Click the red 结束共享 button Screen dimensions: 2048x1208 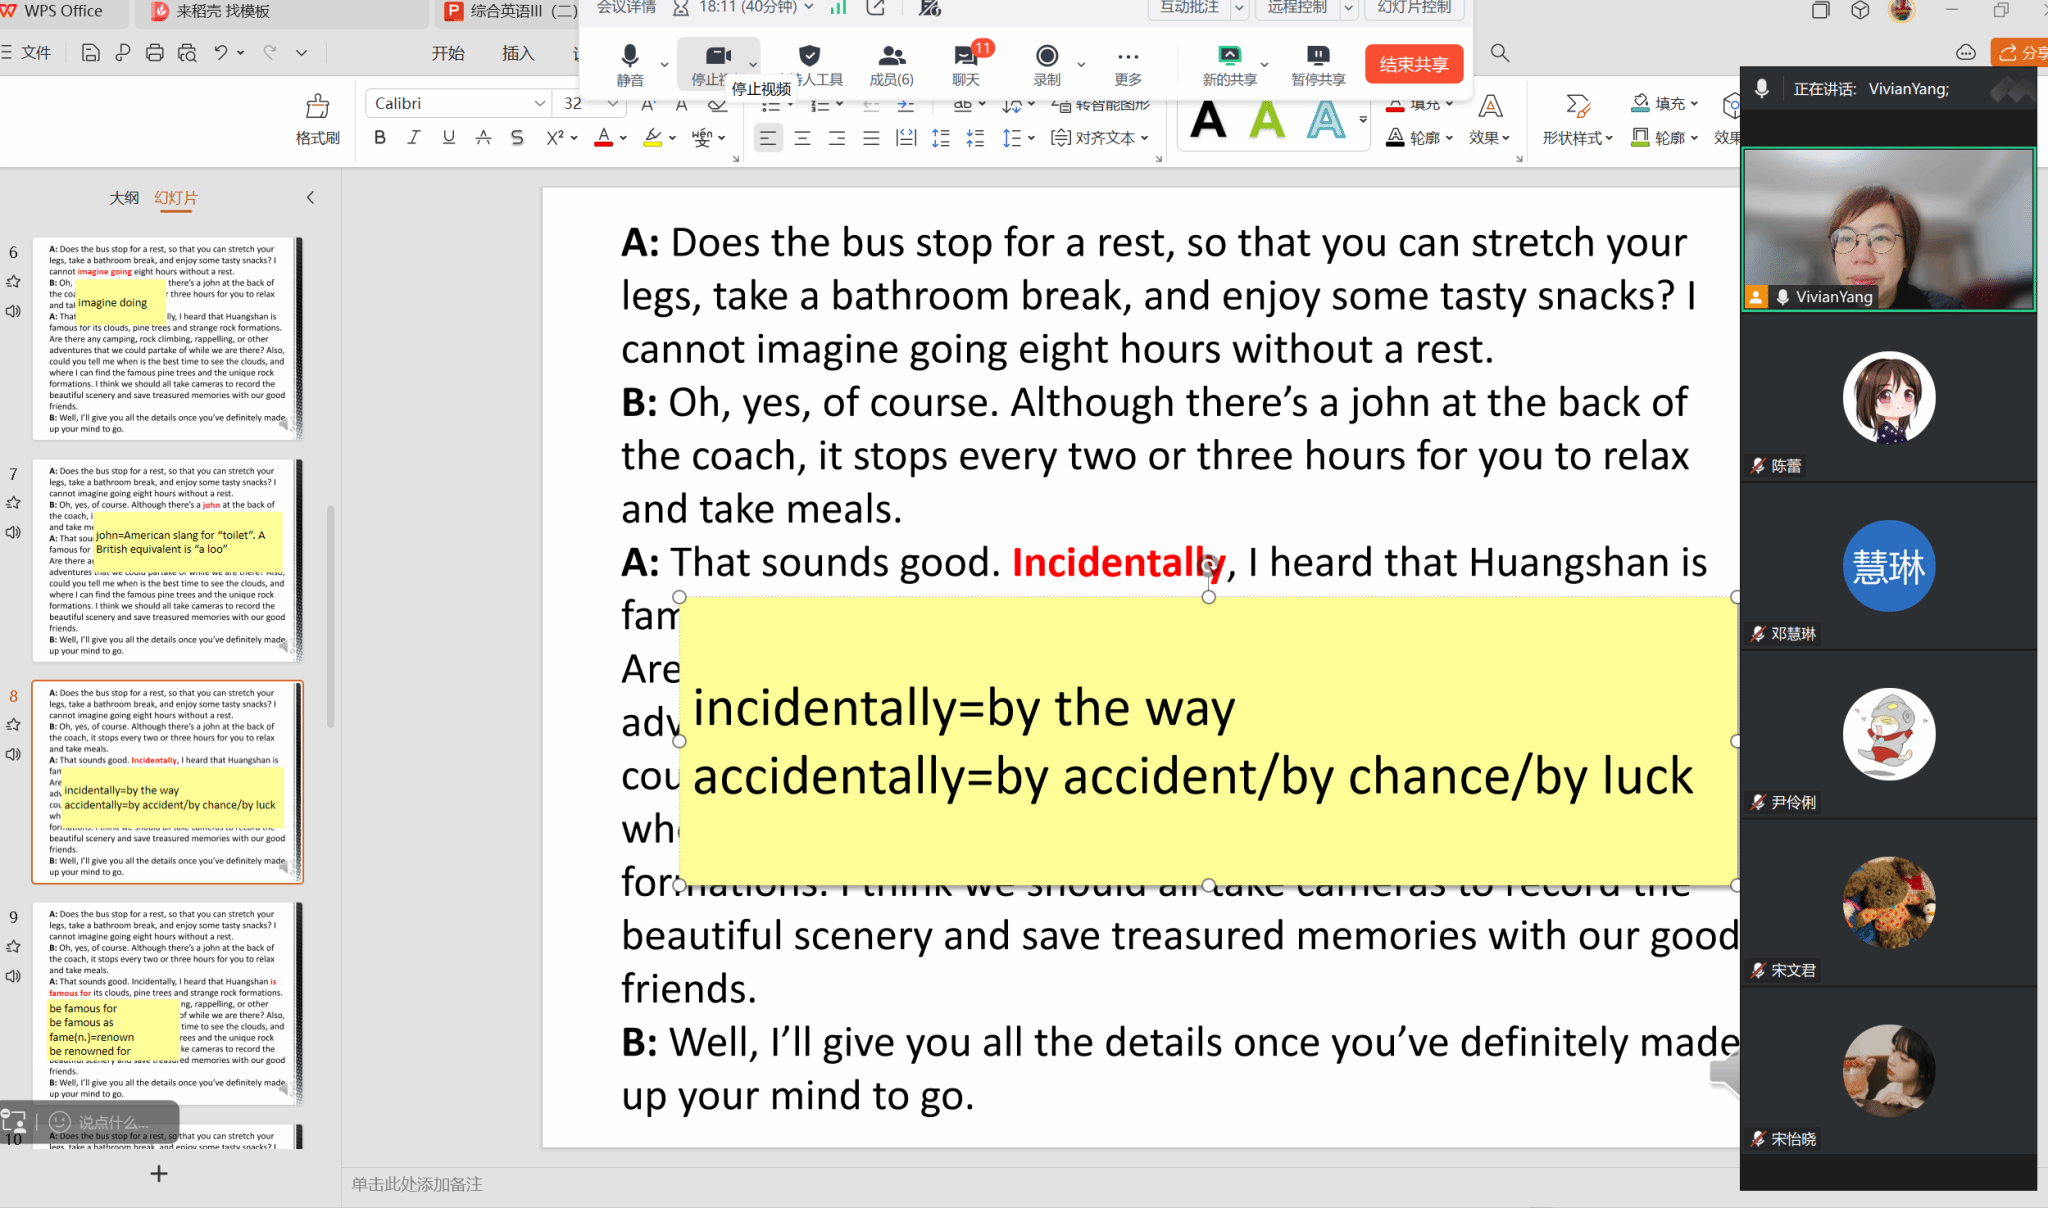pos(1413,64)
